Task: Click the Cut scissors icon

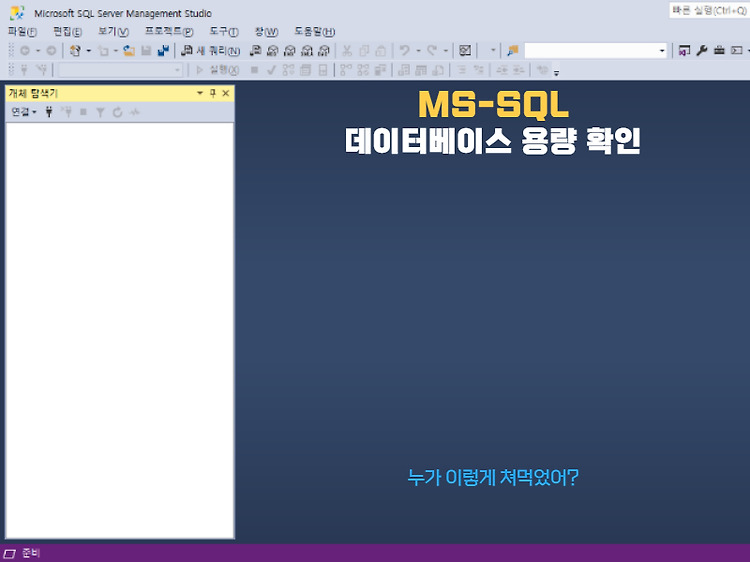Action: (x=347, y=50)
